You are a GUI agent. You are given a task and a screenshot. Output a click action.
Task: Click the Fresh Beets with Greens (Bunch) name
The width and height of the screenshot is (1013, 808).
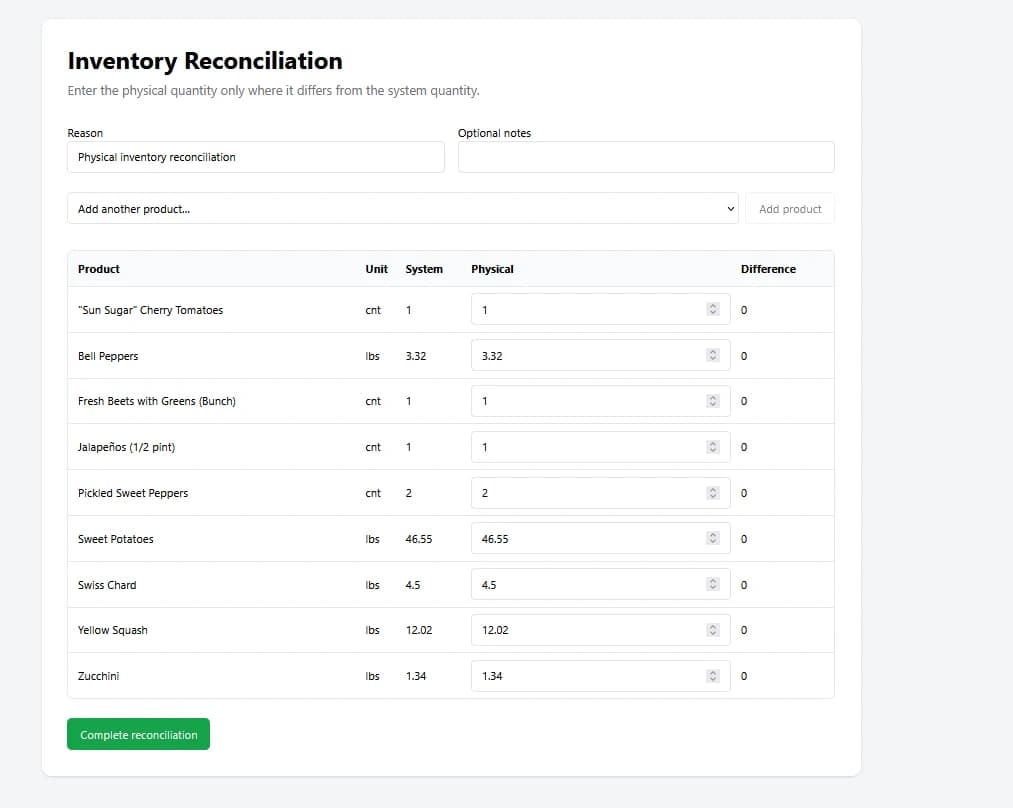157,401
